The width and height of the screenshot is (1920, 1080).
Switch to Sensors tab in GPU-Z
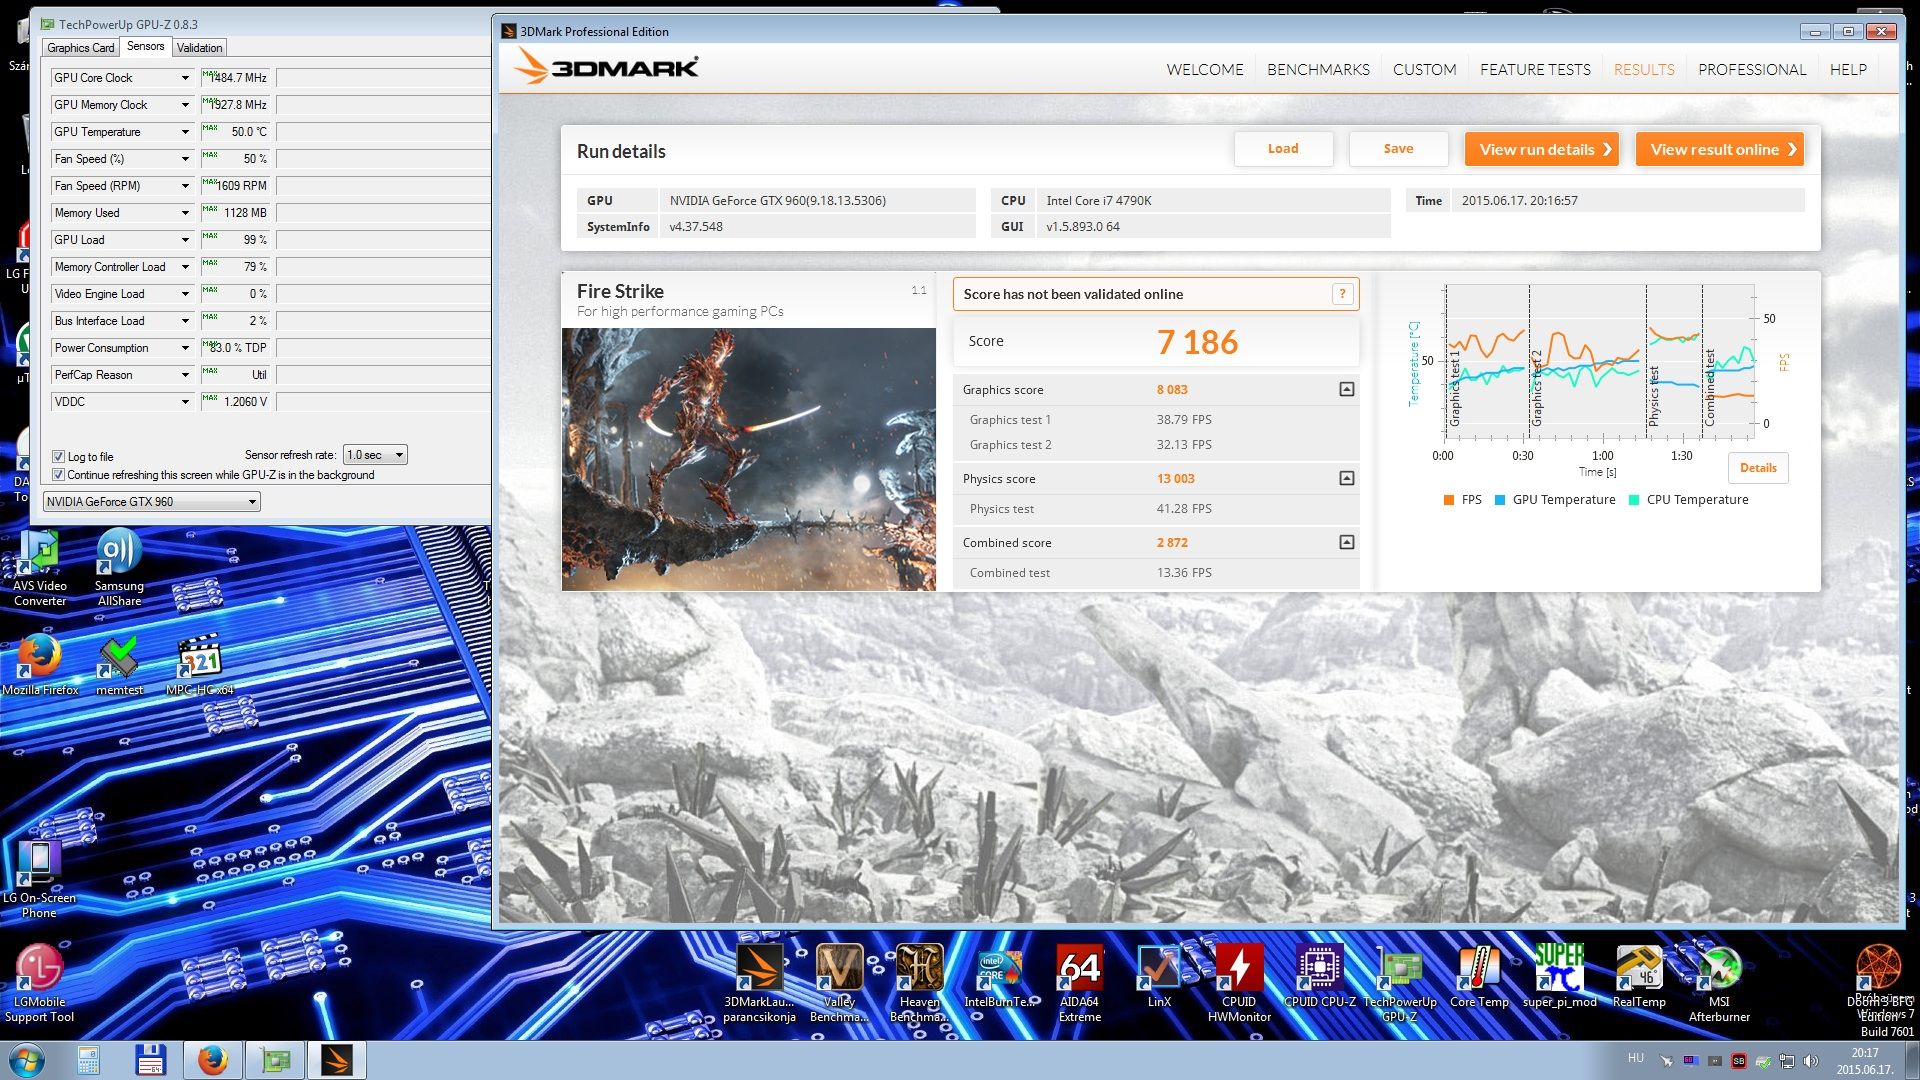click(x=146, y=47)
